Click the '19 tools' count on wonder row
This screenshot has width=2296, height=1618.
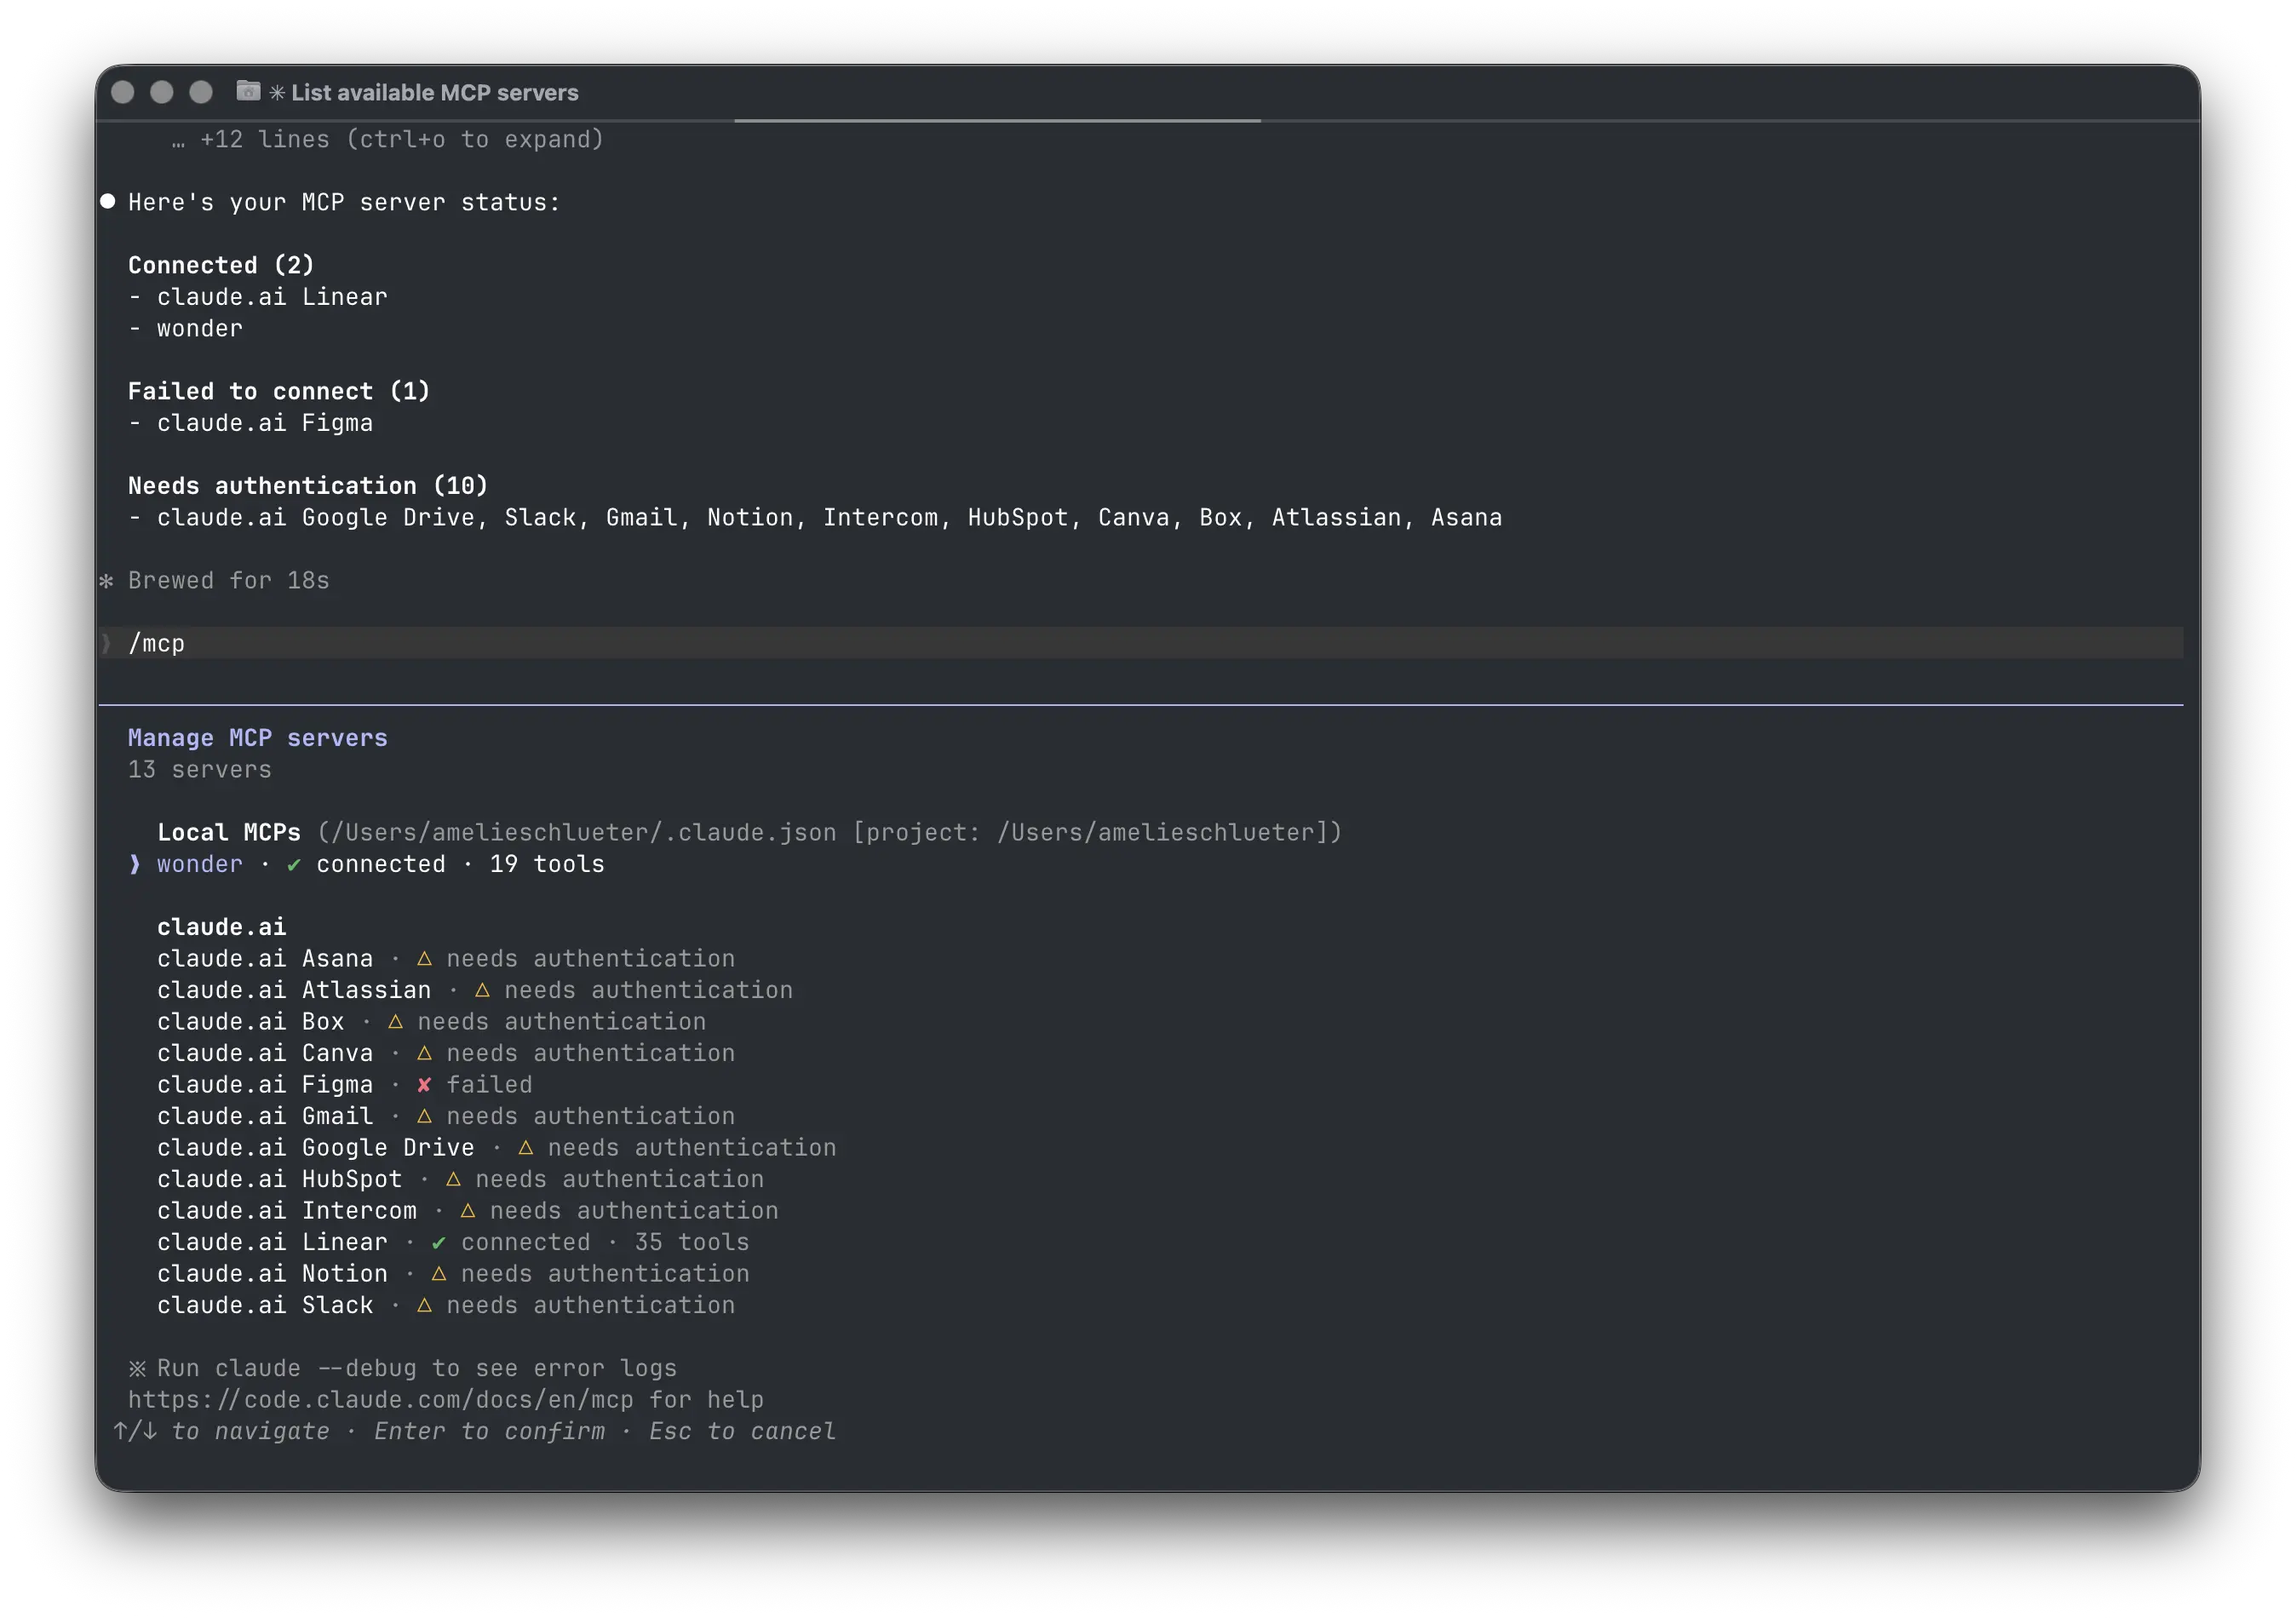[547, 864]
